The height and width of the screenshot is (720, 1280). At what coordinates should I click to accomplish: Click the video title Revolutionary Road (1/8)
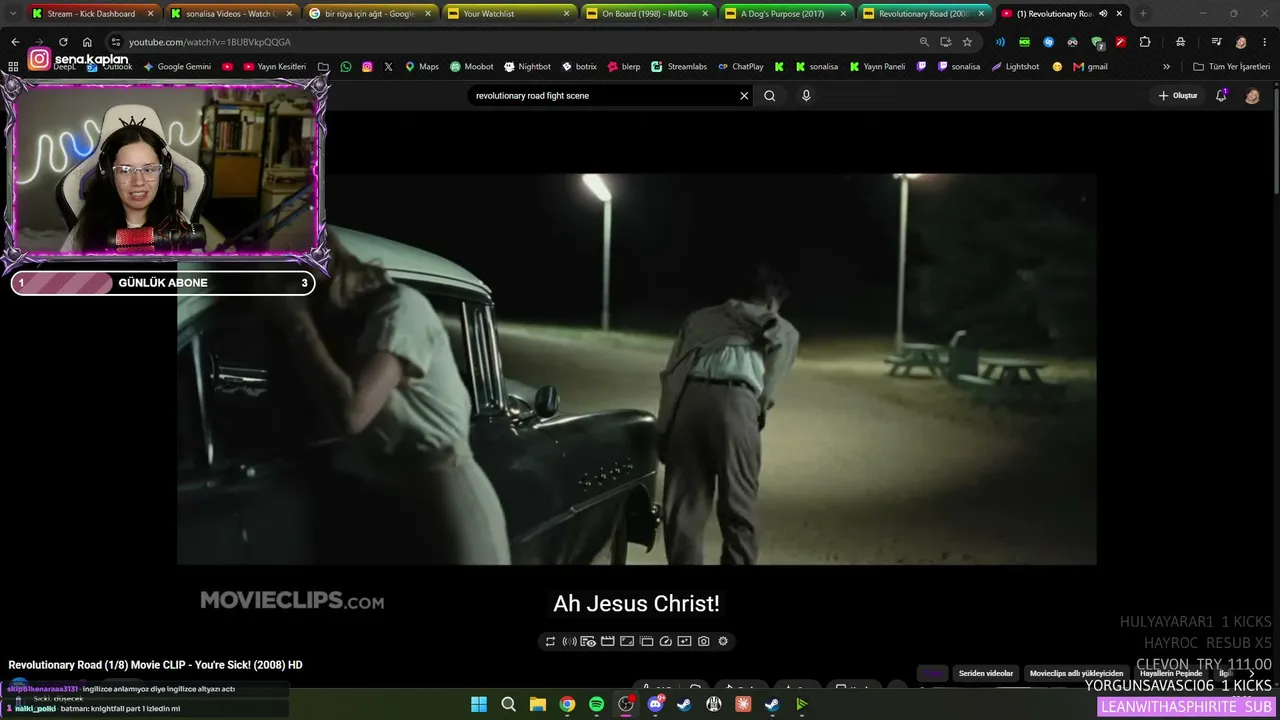pos(155,665)
